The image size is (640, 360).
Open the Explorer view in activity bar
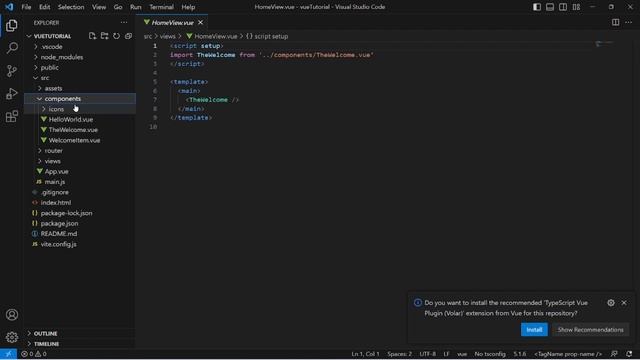point(12,26)
